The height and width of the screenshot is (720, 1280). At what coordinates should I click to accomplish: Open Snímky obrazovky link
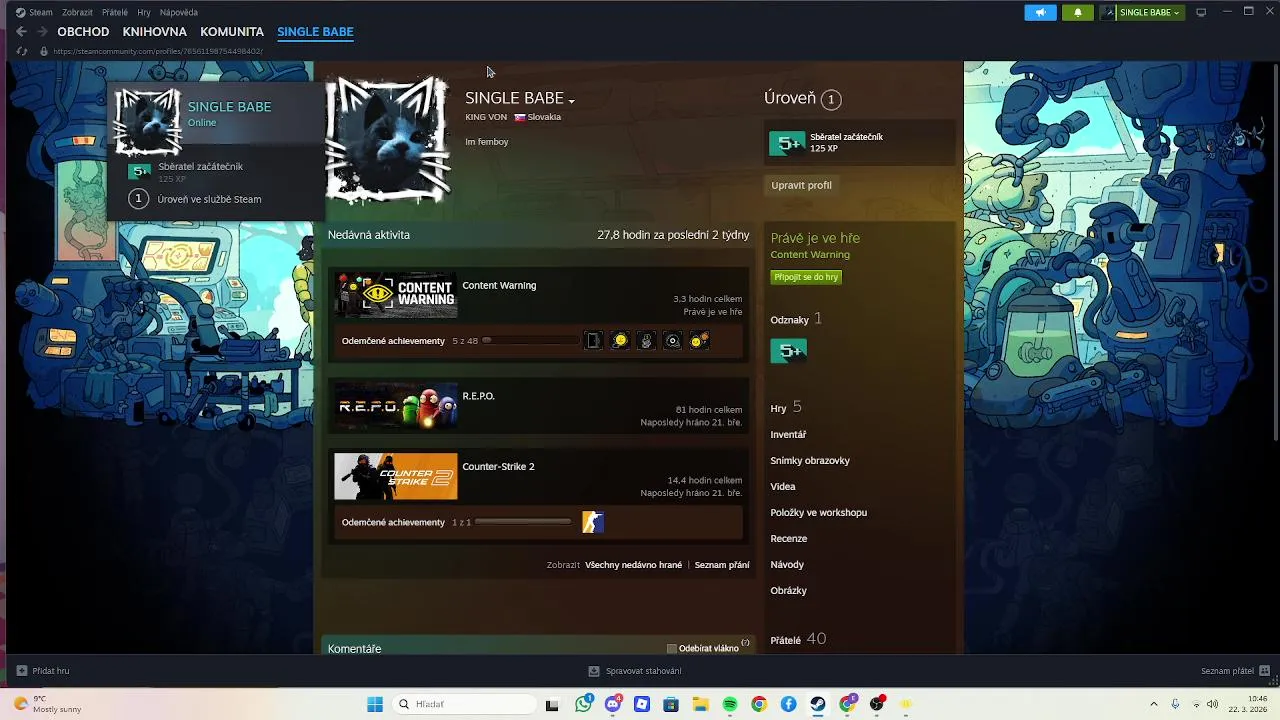810,461
